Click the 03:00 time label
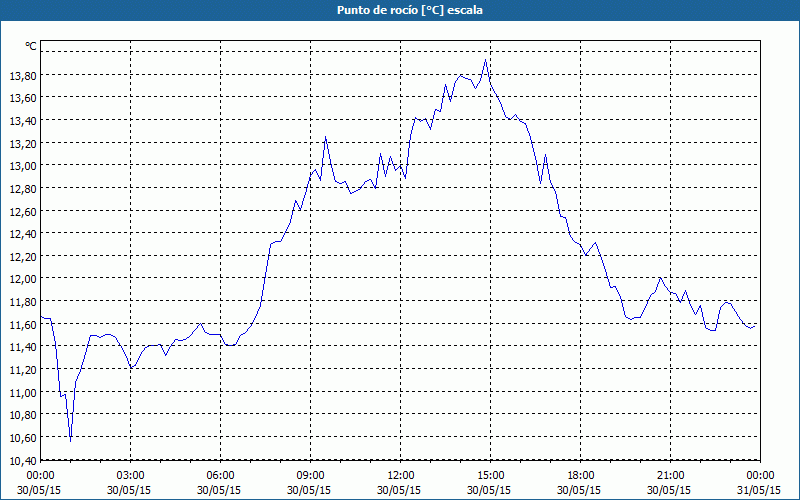Screen dimensions: 800x500 [x=131, y=476]
